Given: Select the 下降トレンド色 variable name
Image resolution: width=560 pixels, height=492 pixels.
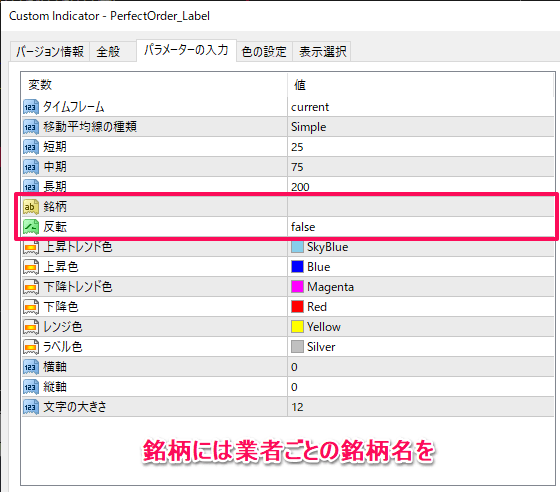Looking at the screenshot, I should pyautogui.click(x=78, y=287).
